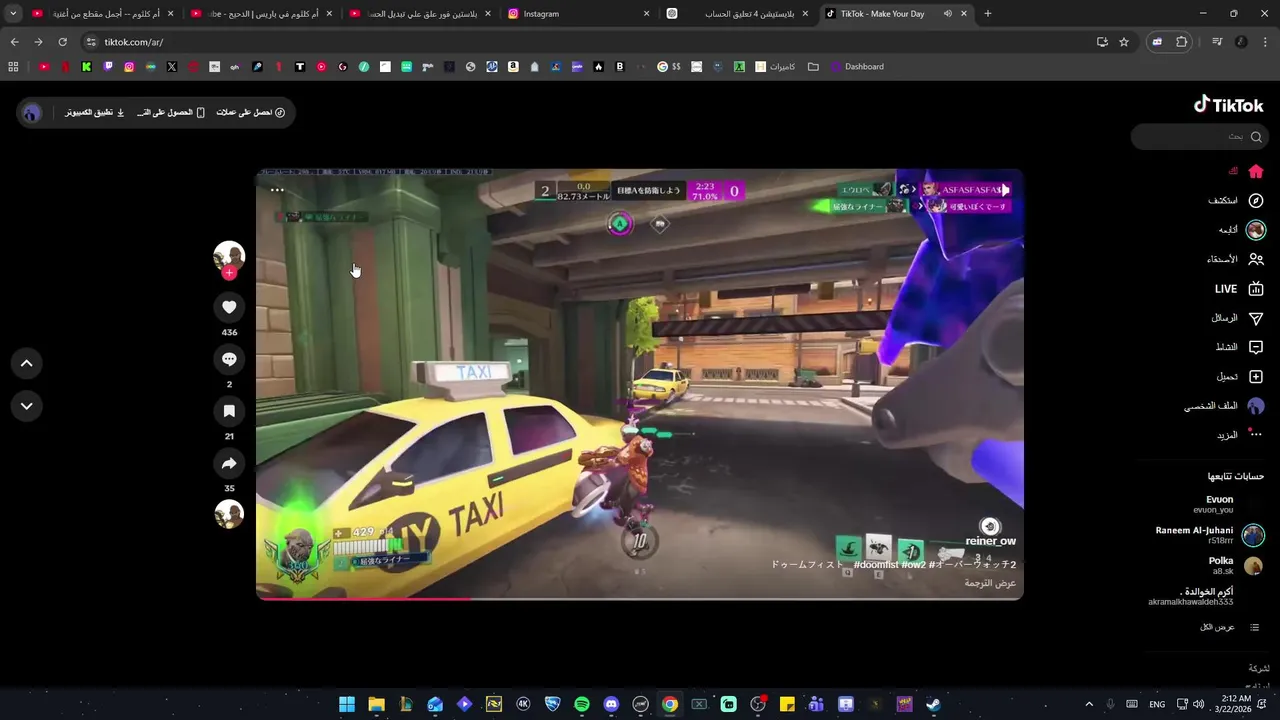The image size is (1280, 720).
Task: Go back in browser history
Action: pos(14,42)
